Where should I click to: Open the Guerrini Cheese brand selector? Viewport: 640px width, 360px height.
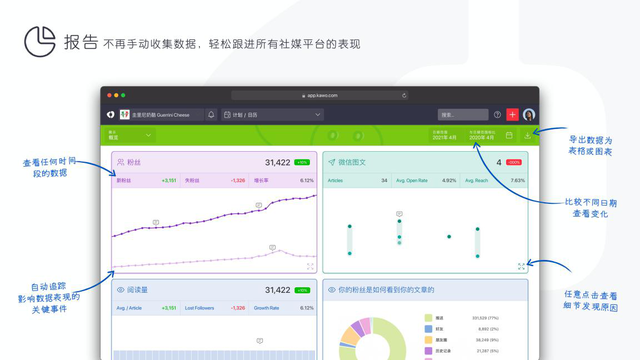click(x=161, y=115)
